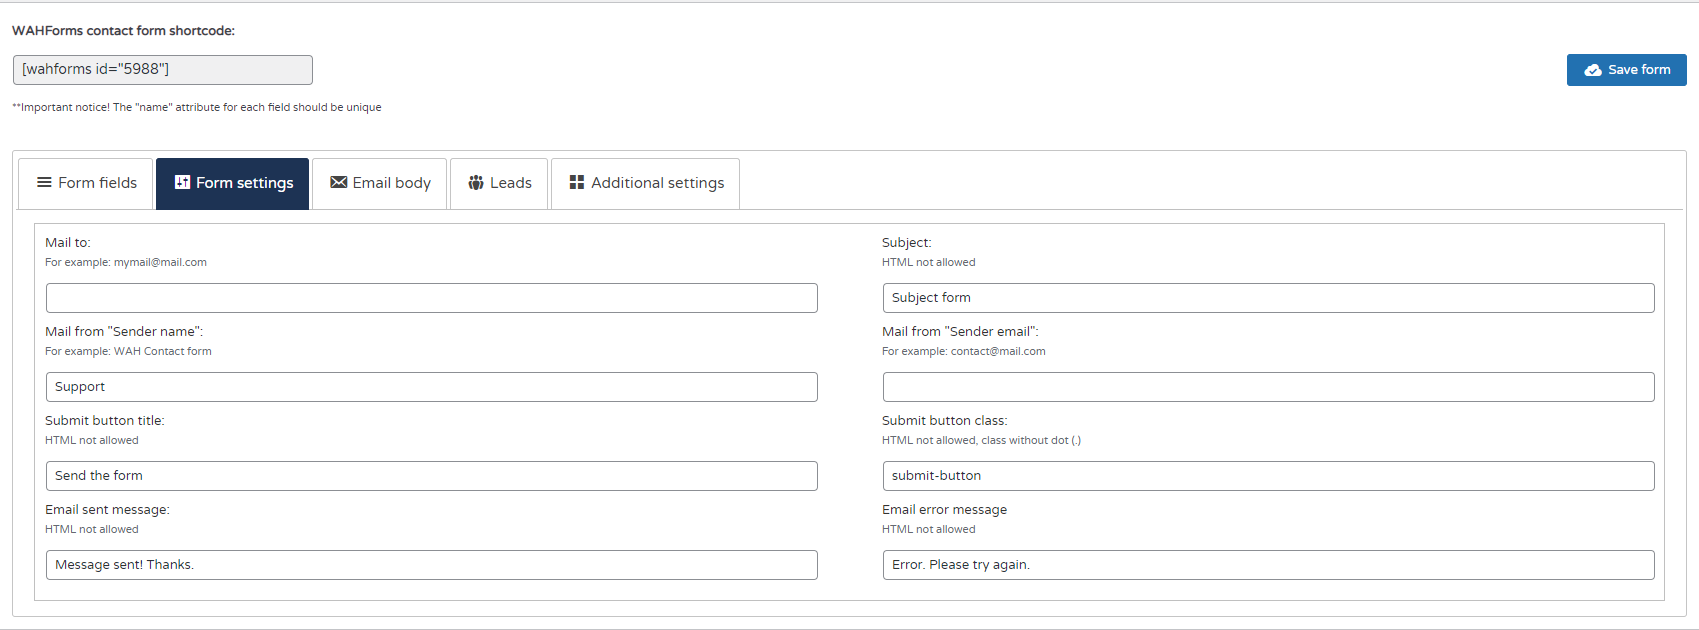Click the Submit button class field
The width and height of the screenshot is (1699, 630).
(x=1269, y=476)
